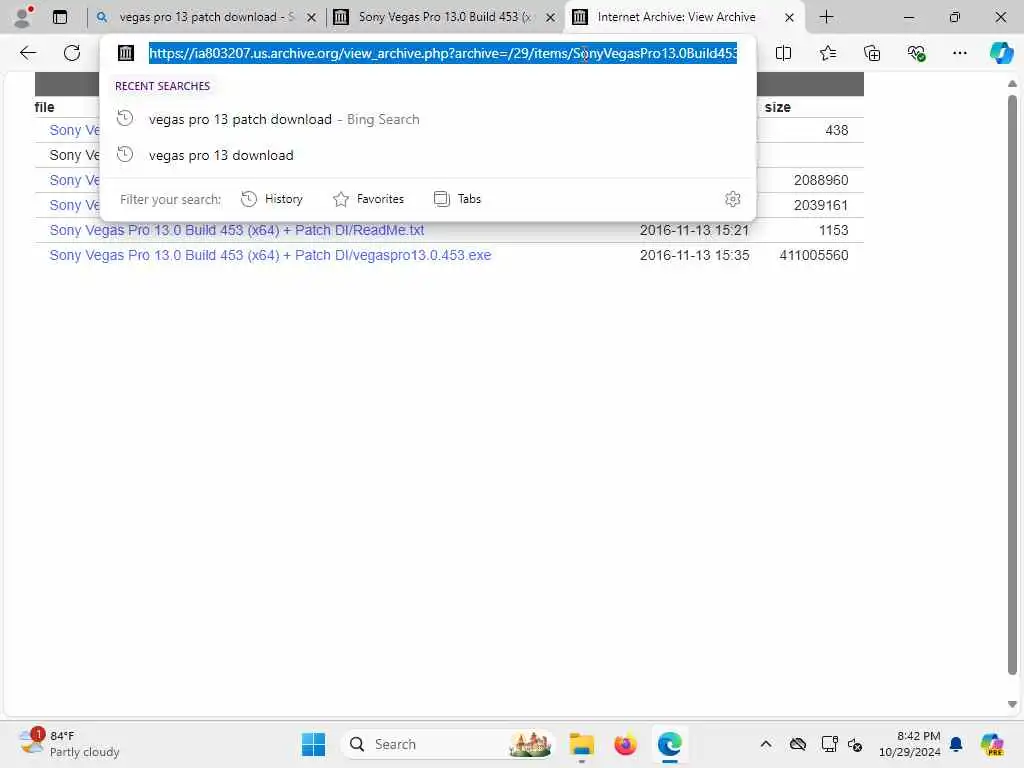Open Browser essentials heart icon

(916, 53)
